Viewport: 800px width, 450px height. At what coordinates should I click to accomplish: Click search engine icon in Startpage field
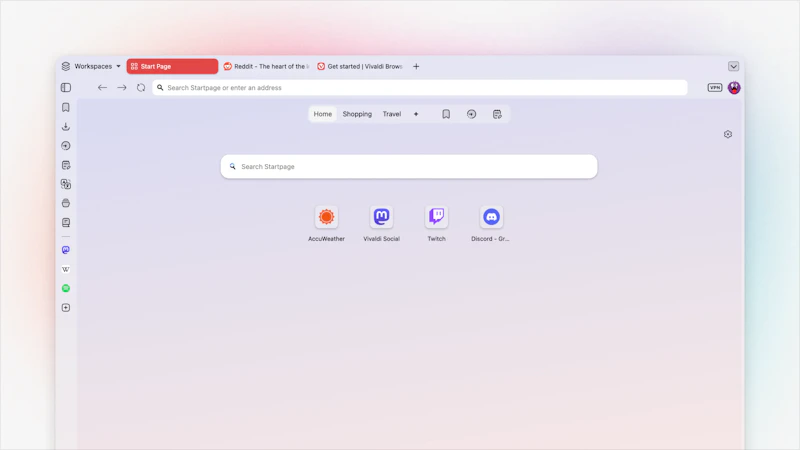click(233, 166)
